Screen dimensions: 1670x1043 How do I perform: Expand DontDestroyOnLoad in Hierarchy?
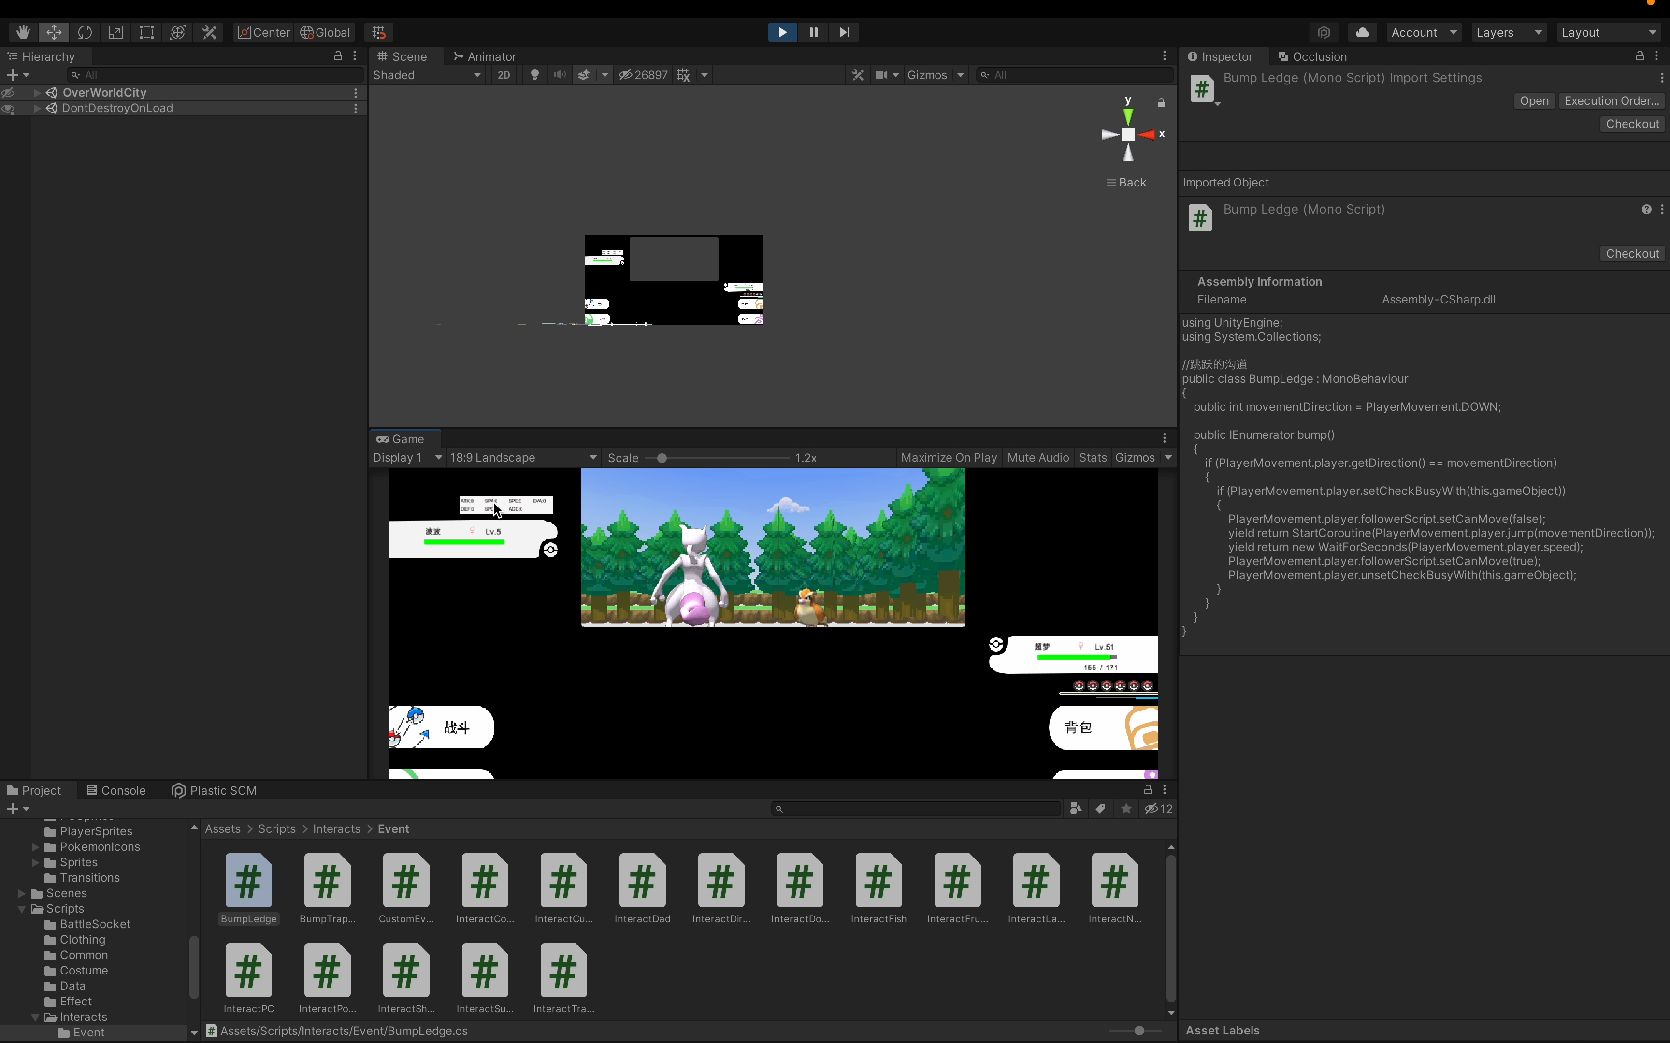click(37, 108)
